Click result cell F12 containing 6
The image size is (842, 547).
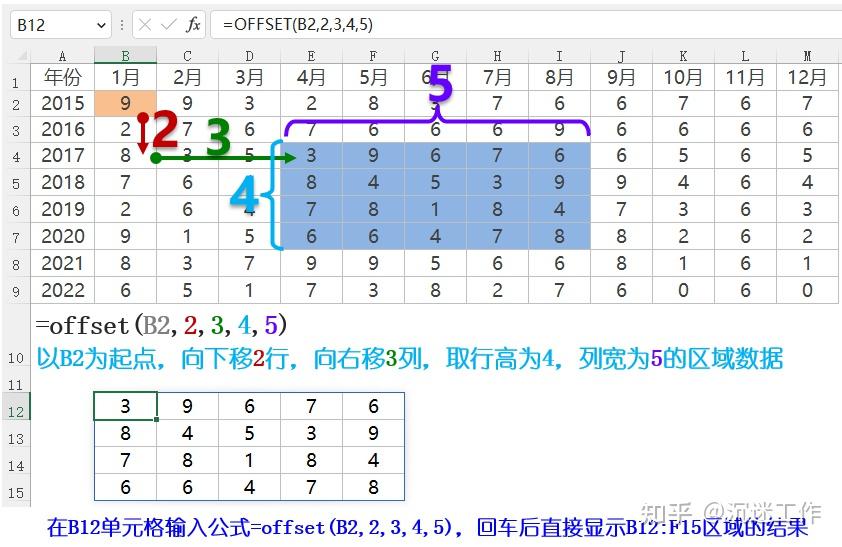pyautogui.click(x=373, y=406)
